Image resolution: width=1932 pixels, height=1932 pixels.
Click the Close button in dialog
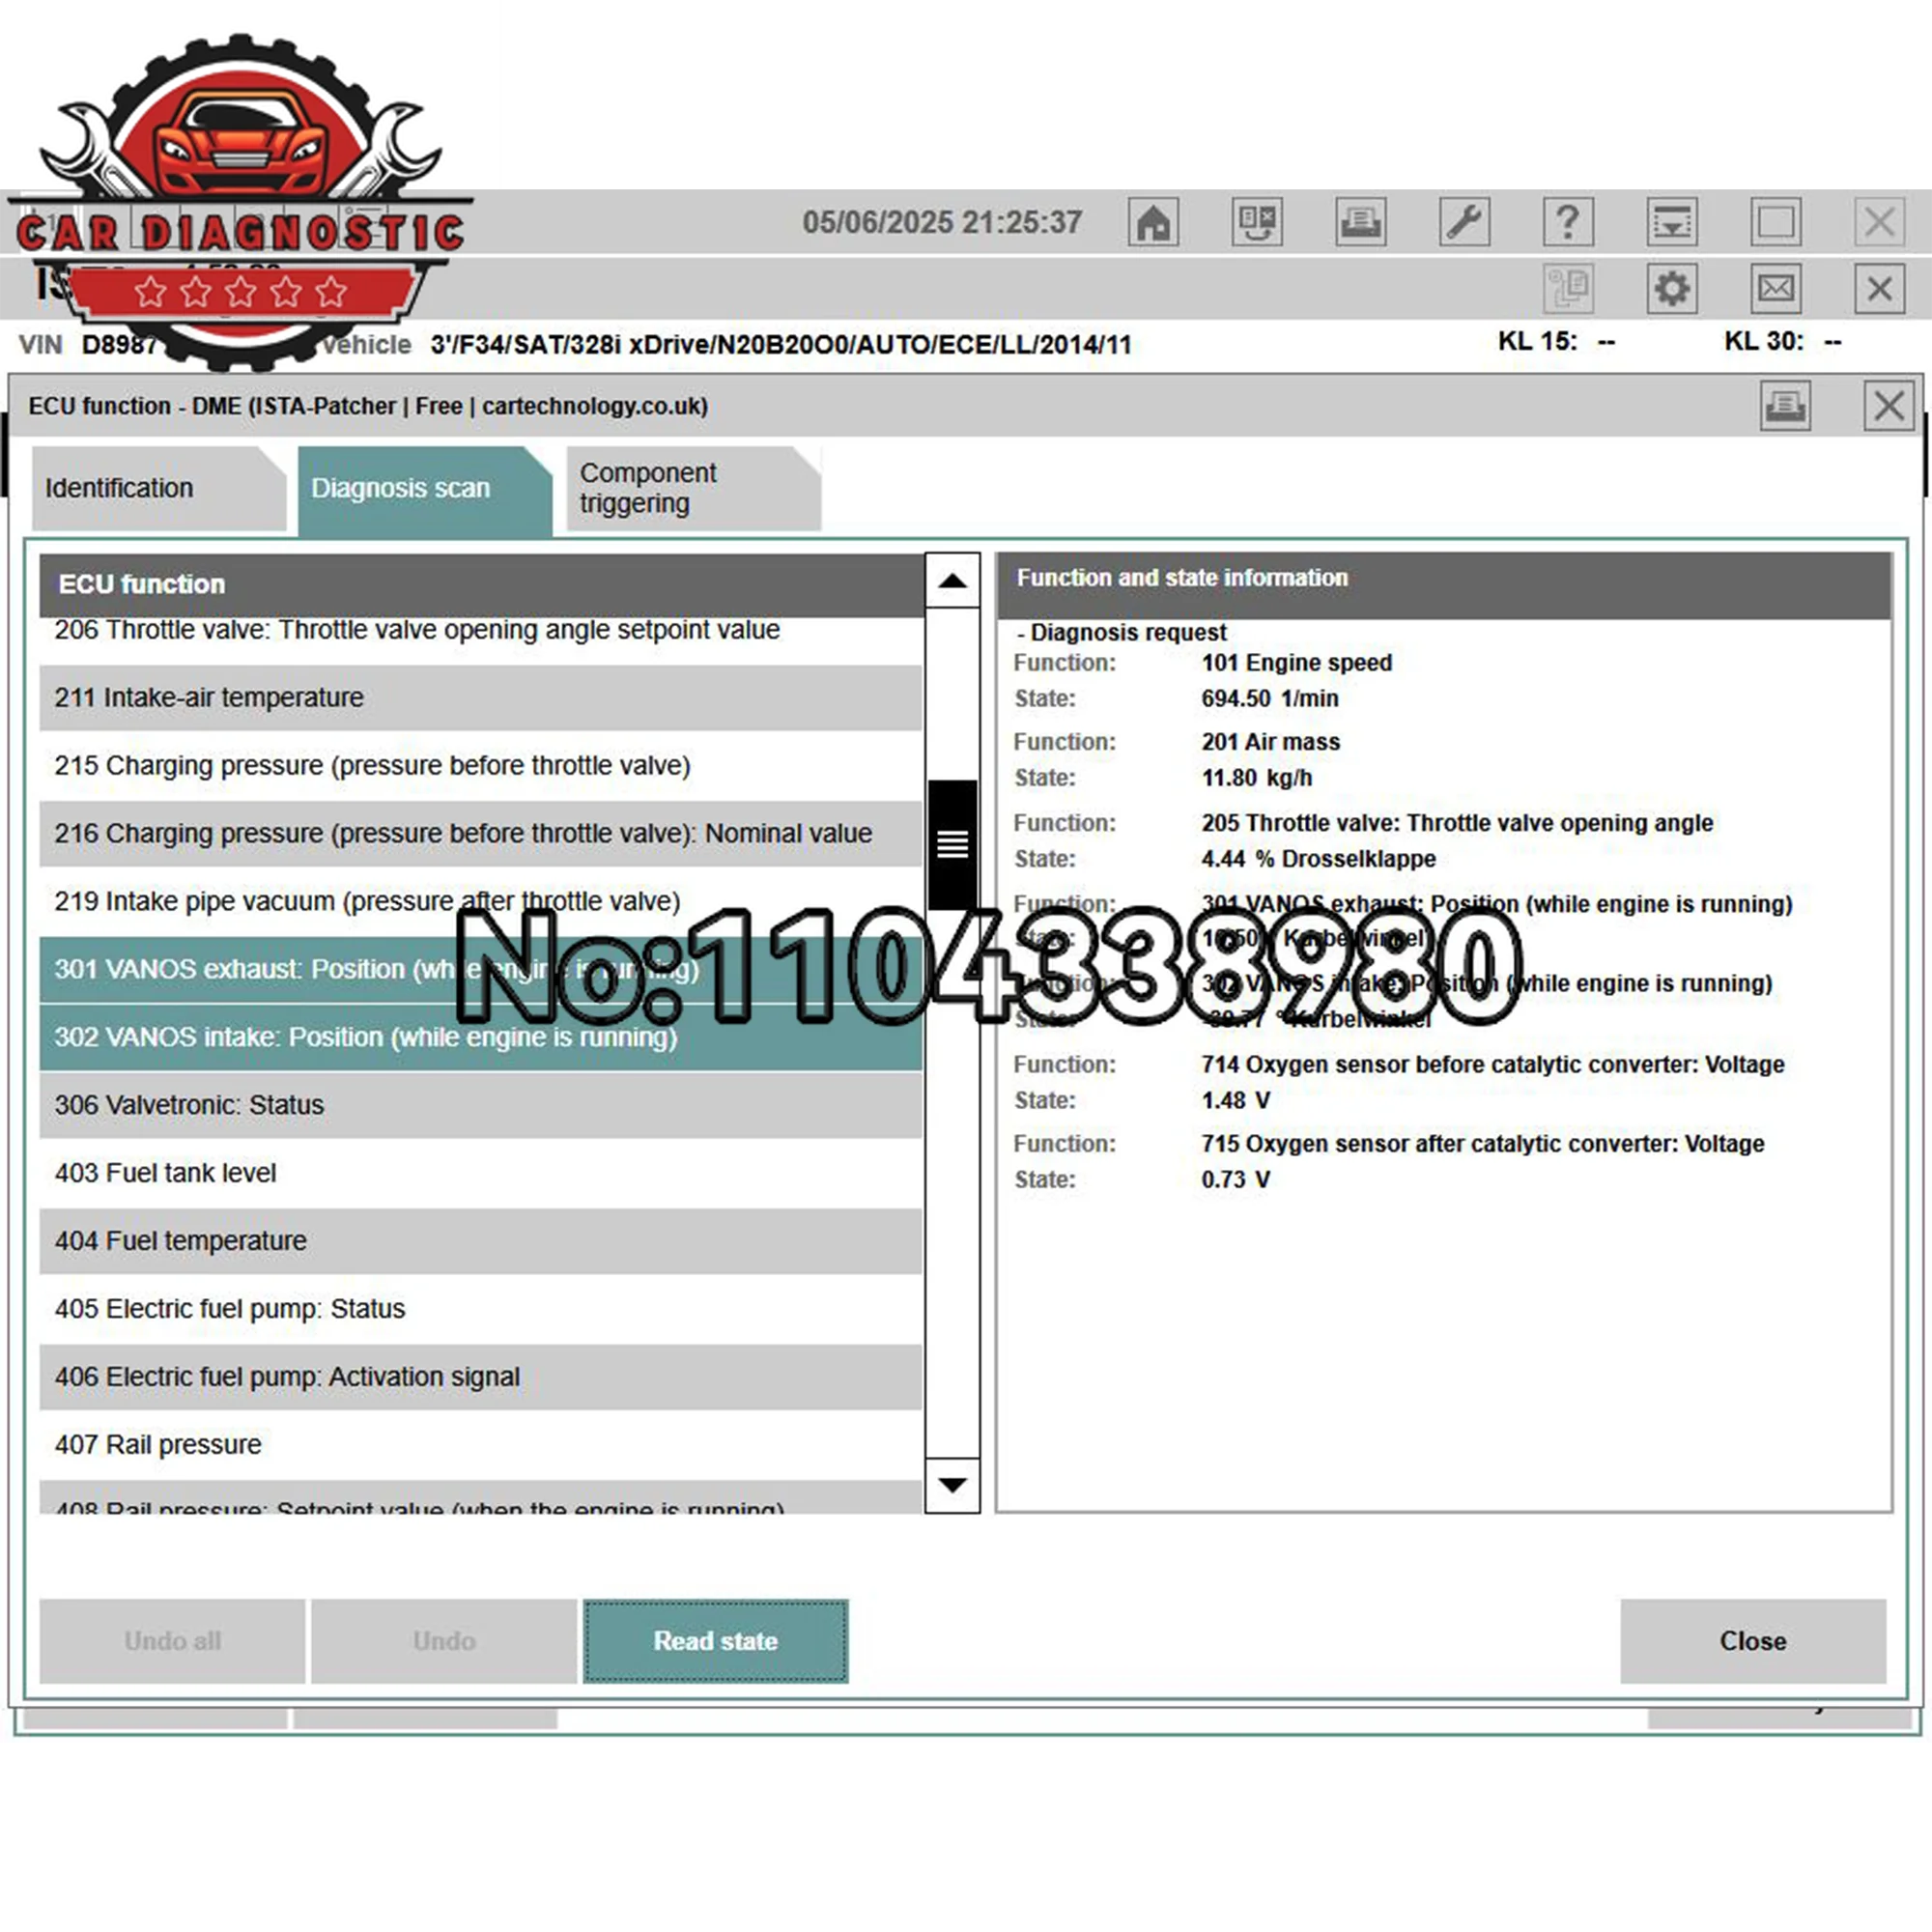(x=1752, y=1641)
